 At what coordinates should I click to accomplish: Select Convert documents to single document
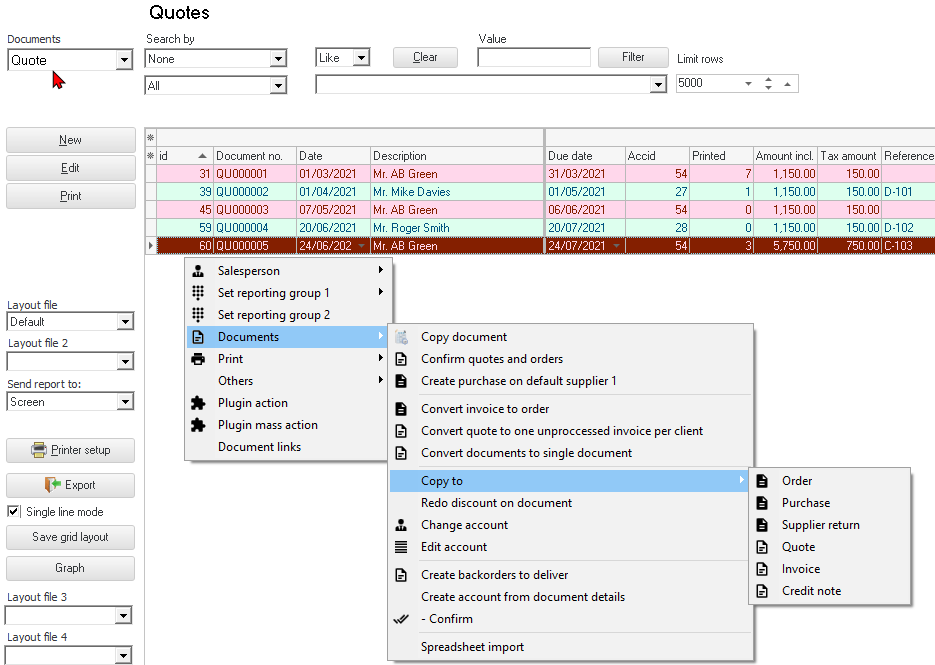click(x=526, y=453)
